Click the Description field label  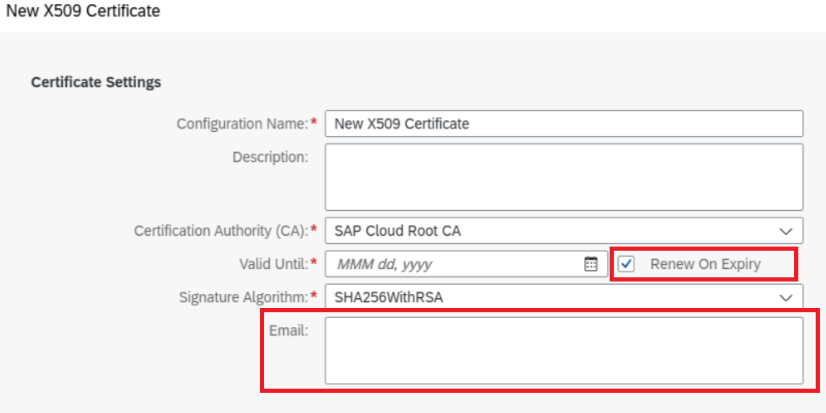pos(270,157)
